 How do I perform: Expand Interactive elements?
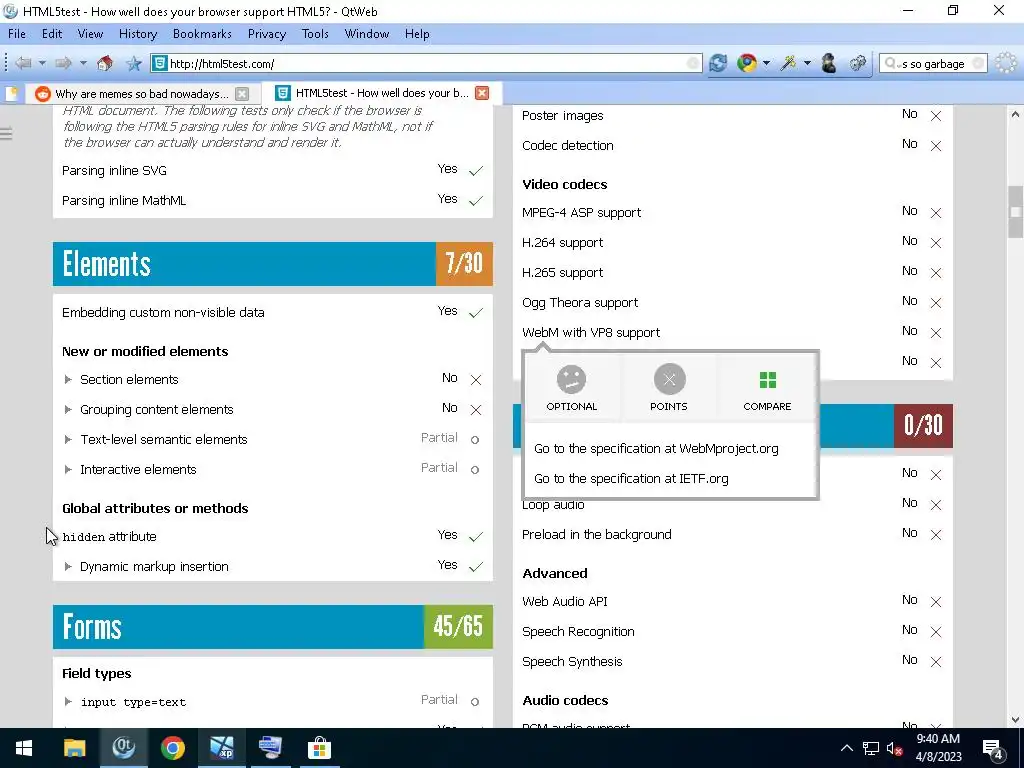pyautogui.click(x=68, y=470)
